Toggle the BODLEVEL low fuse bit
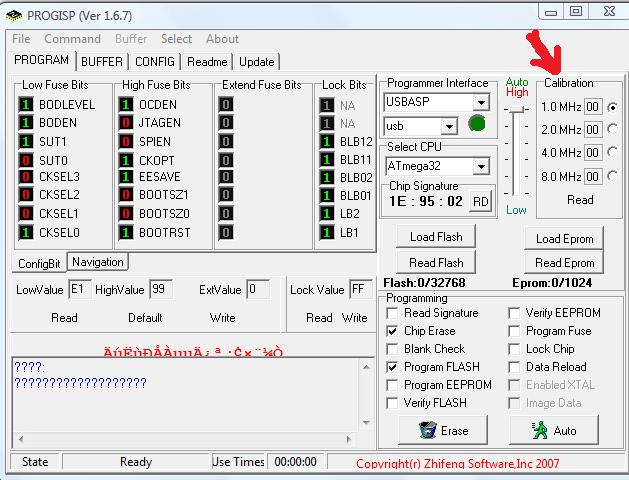This screenshot has height=480, width=629. coord(26,105)
